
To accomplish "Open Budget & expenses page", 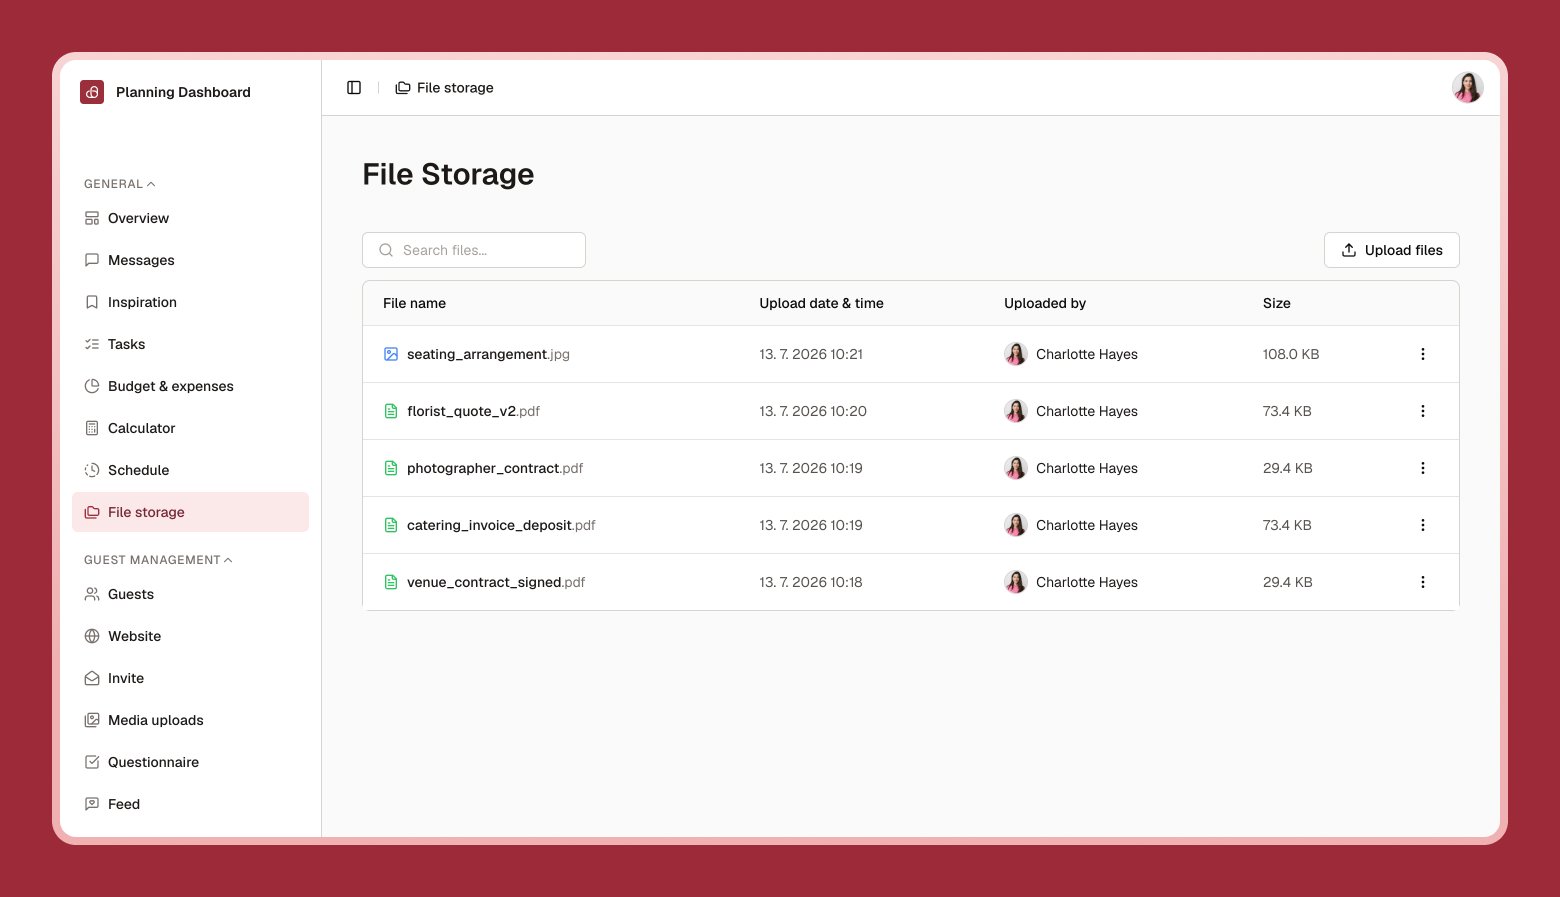I will (190, 386).
